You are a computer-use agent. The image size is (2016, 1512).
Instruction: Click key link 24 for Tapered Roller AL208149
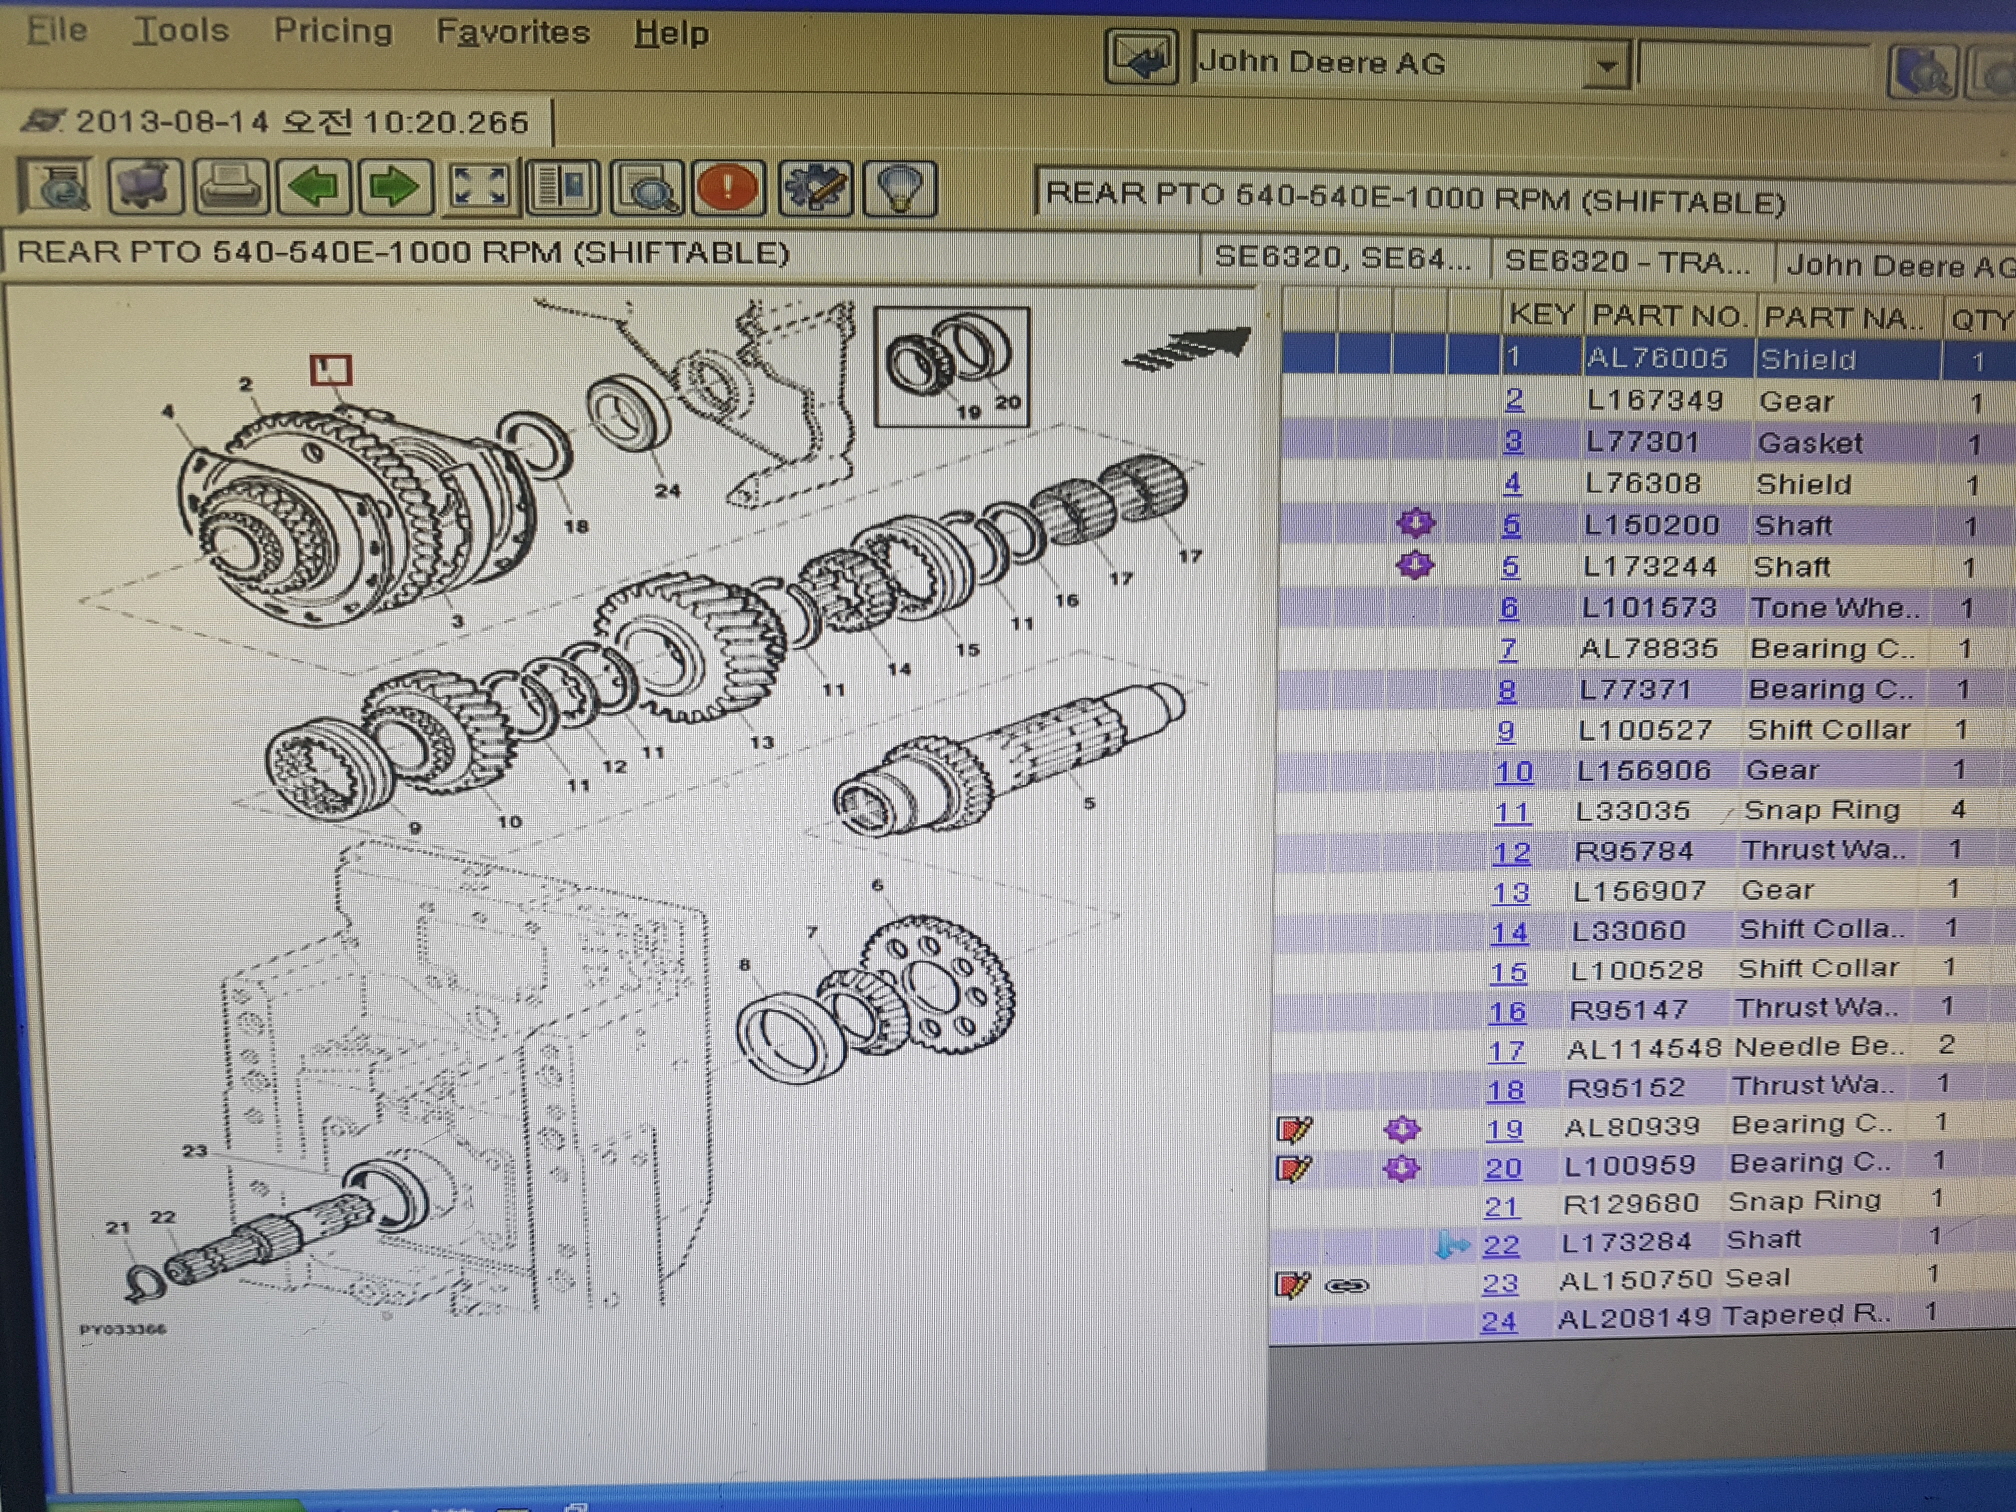pyautogui.click(x=1498, y=1322)
